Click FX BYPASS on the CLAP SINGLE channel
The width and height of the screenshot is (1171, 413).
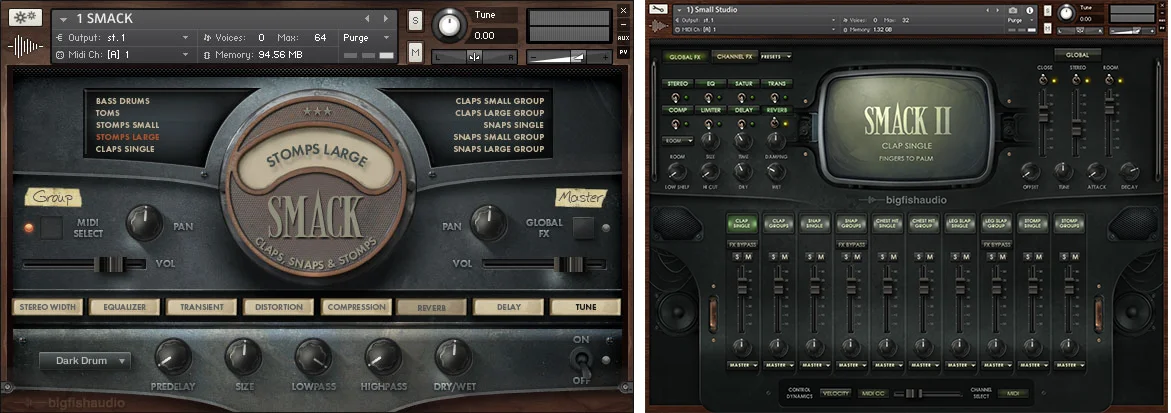click(x=742, y=244)
